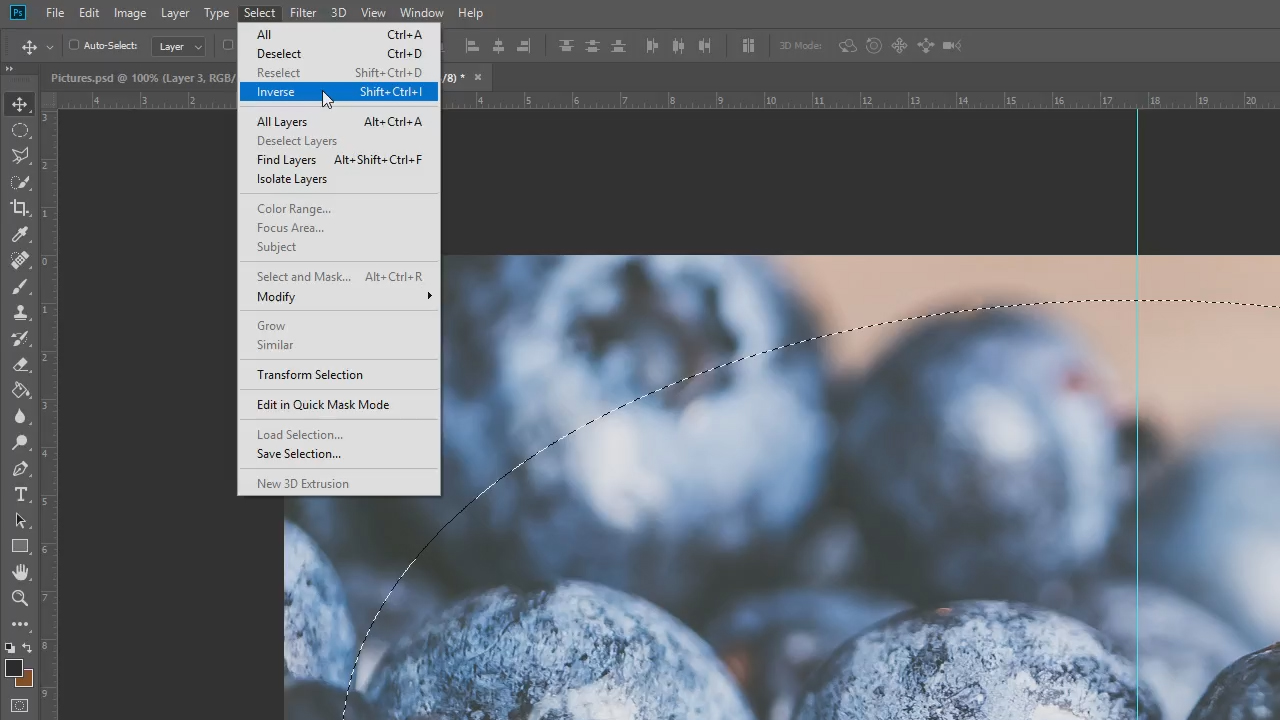The height and width of the screenshot is (720, 1280).
Task: Activate the Pen tool
Action: point(20,469)
